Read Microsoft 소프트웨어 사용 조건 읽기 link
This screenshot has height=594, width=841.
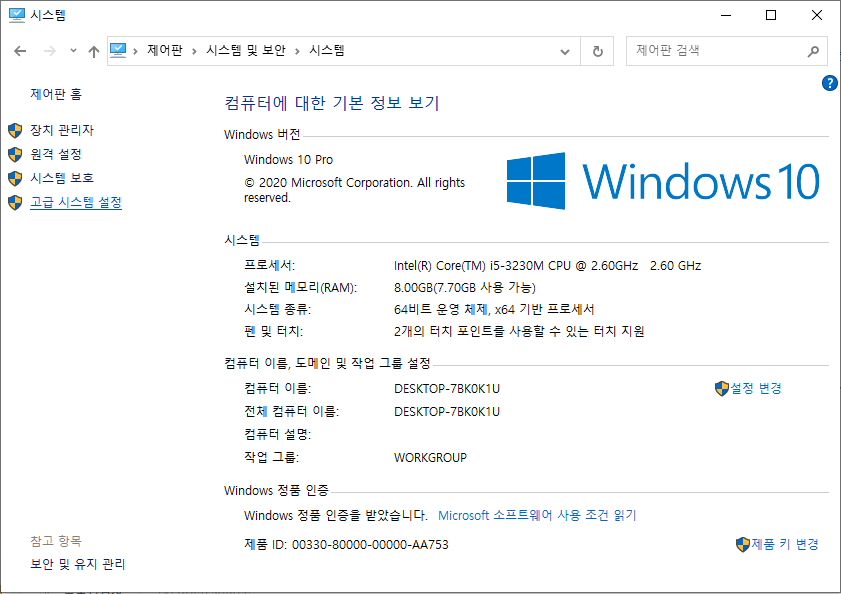[x=537, y=515]
